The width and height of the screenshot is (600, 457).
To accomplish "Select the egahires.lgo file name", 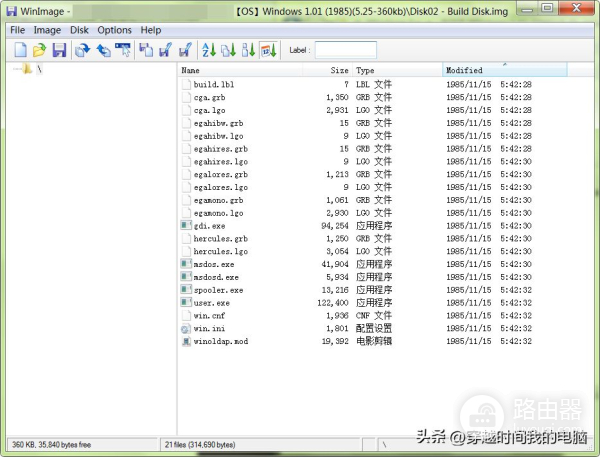I will point(221,162).
